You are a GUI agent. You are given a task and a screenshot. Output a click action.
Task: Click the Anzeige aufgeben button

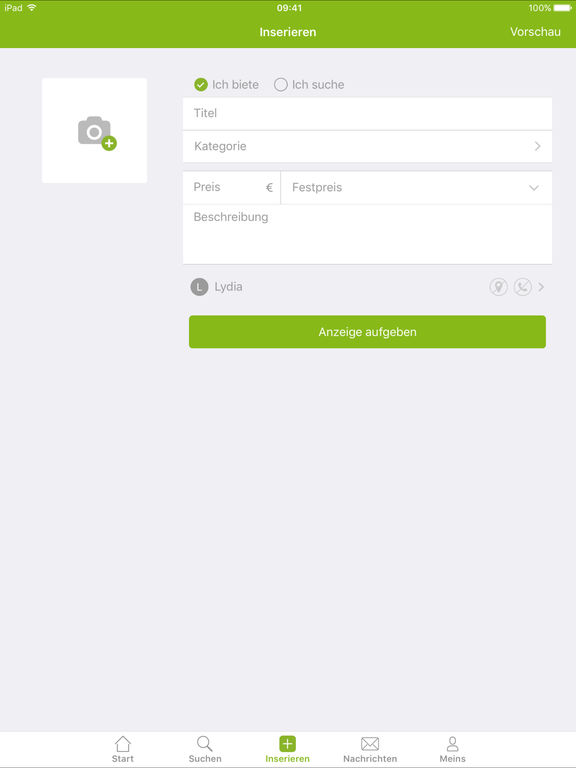367,332
